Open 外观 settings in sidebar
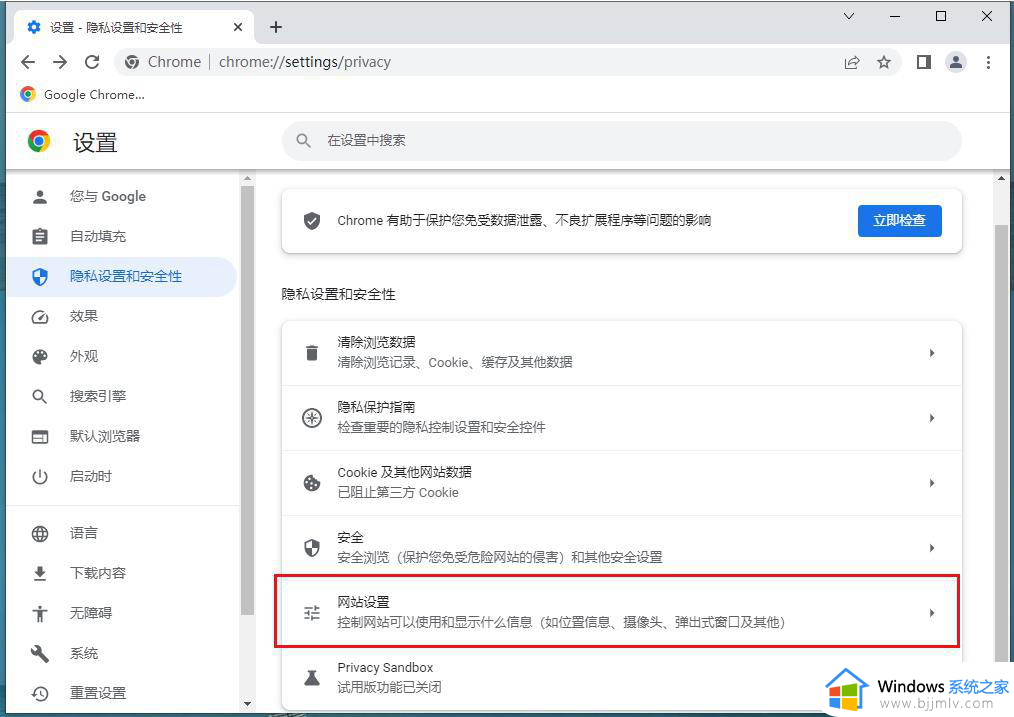 [122, 357]
